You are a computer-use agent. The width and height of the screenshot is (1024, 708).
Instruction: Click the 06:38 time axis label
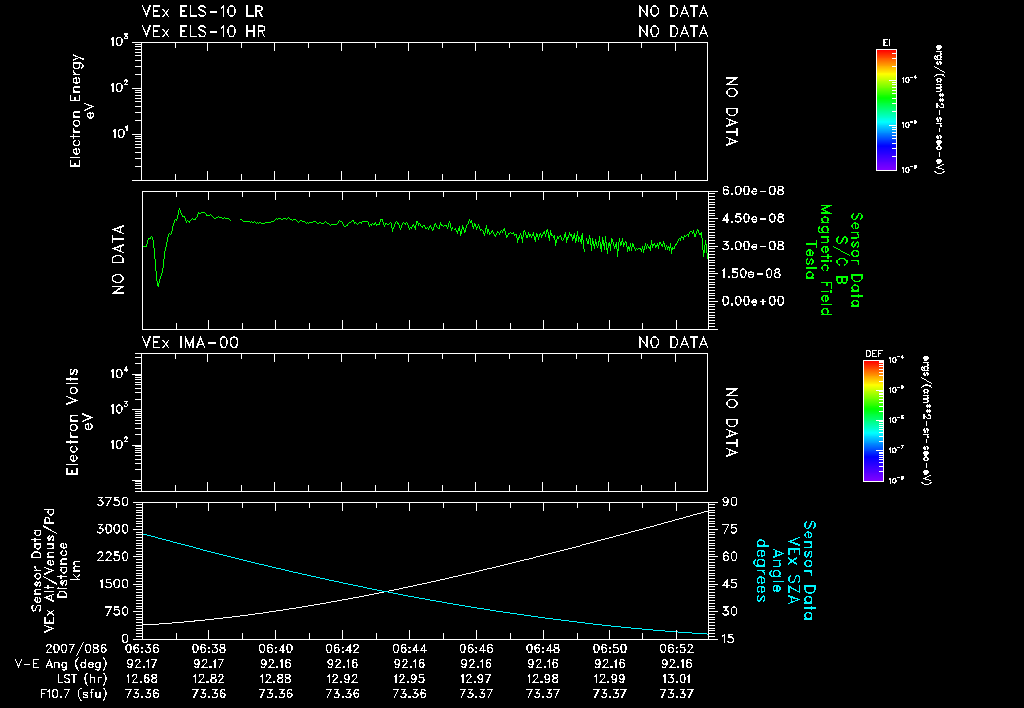coord(208,649)
